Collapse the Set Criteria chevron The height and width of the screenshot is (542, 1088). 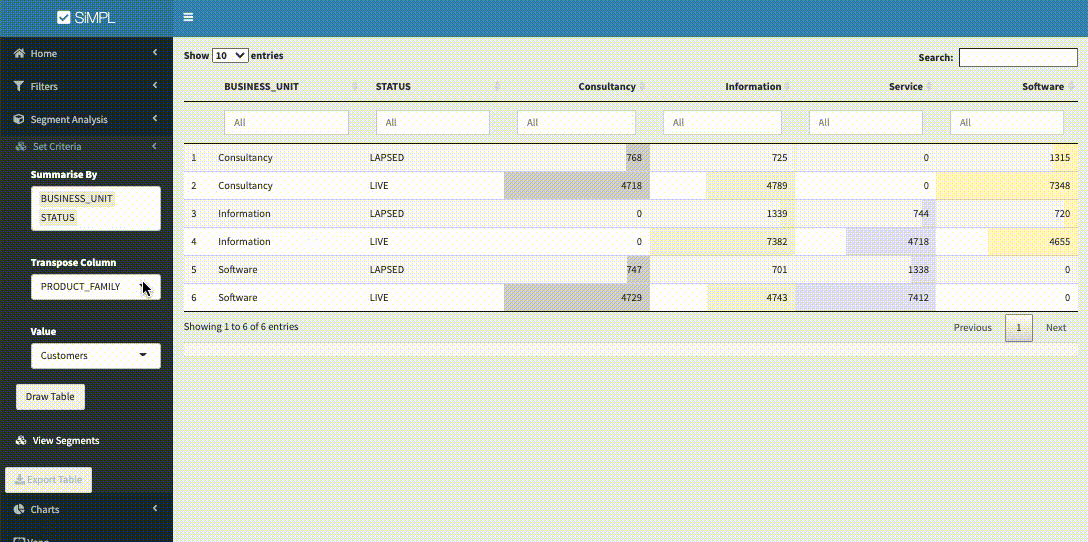[x=154, y=146]
